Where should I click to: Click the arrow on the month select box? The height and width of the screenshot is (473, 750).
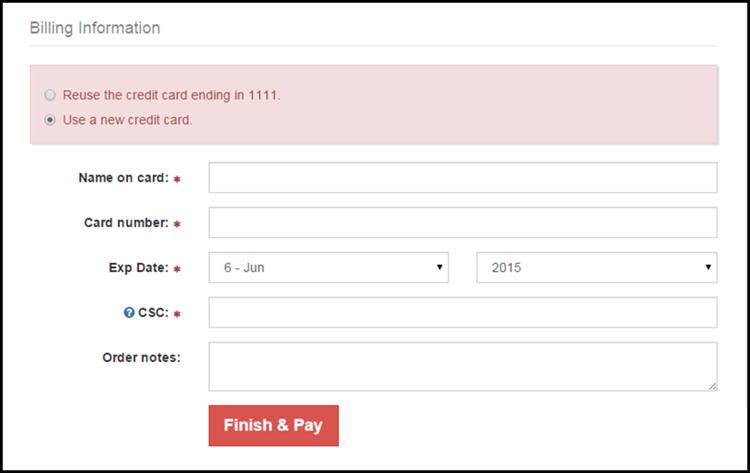(439, 267)
